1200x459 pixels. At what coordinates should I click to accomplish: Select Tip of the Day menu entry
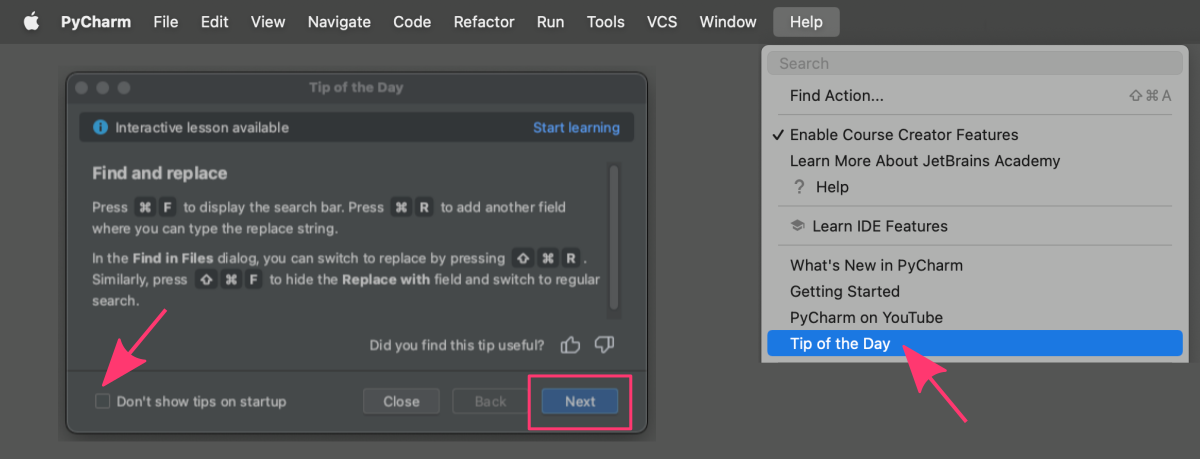pyautogui.click(x=975, y=344)
